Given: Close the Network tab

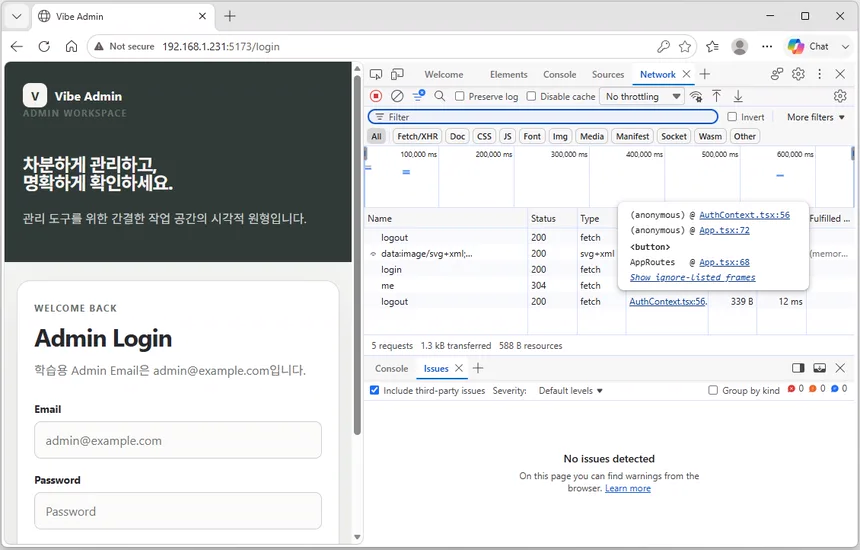Looking at the screenshot, I should 686,74.
